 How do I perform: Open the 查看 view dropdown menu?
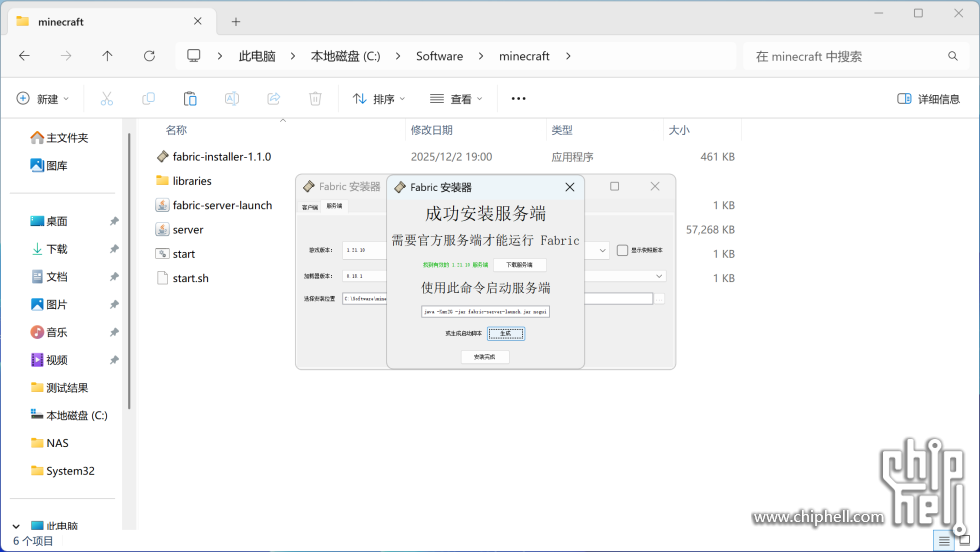click(456, 99)
